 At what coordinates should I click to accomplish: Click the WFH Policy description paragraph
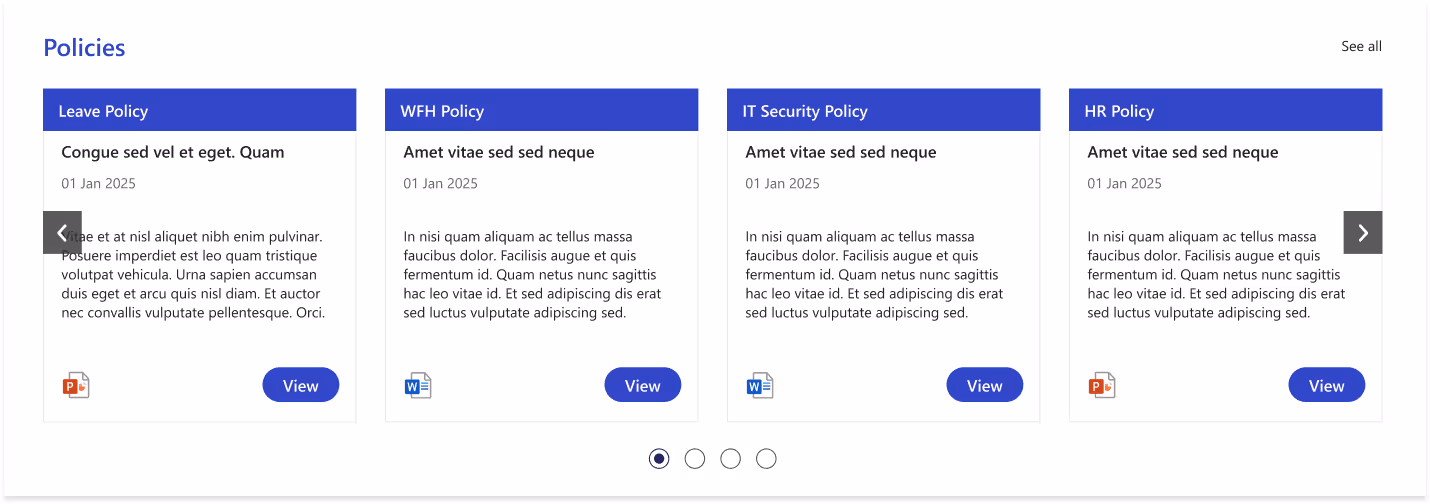[532, 275]
